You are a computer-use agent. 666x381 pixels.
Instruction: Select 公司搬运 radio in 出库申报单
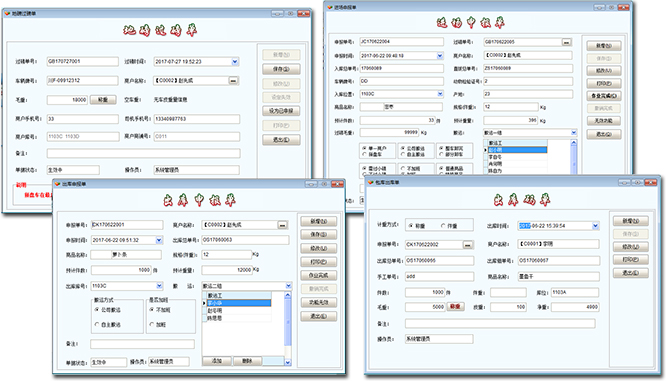pyautogui.click(x=97, y=310)
